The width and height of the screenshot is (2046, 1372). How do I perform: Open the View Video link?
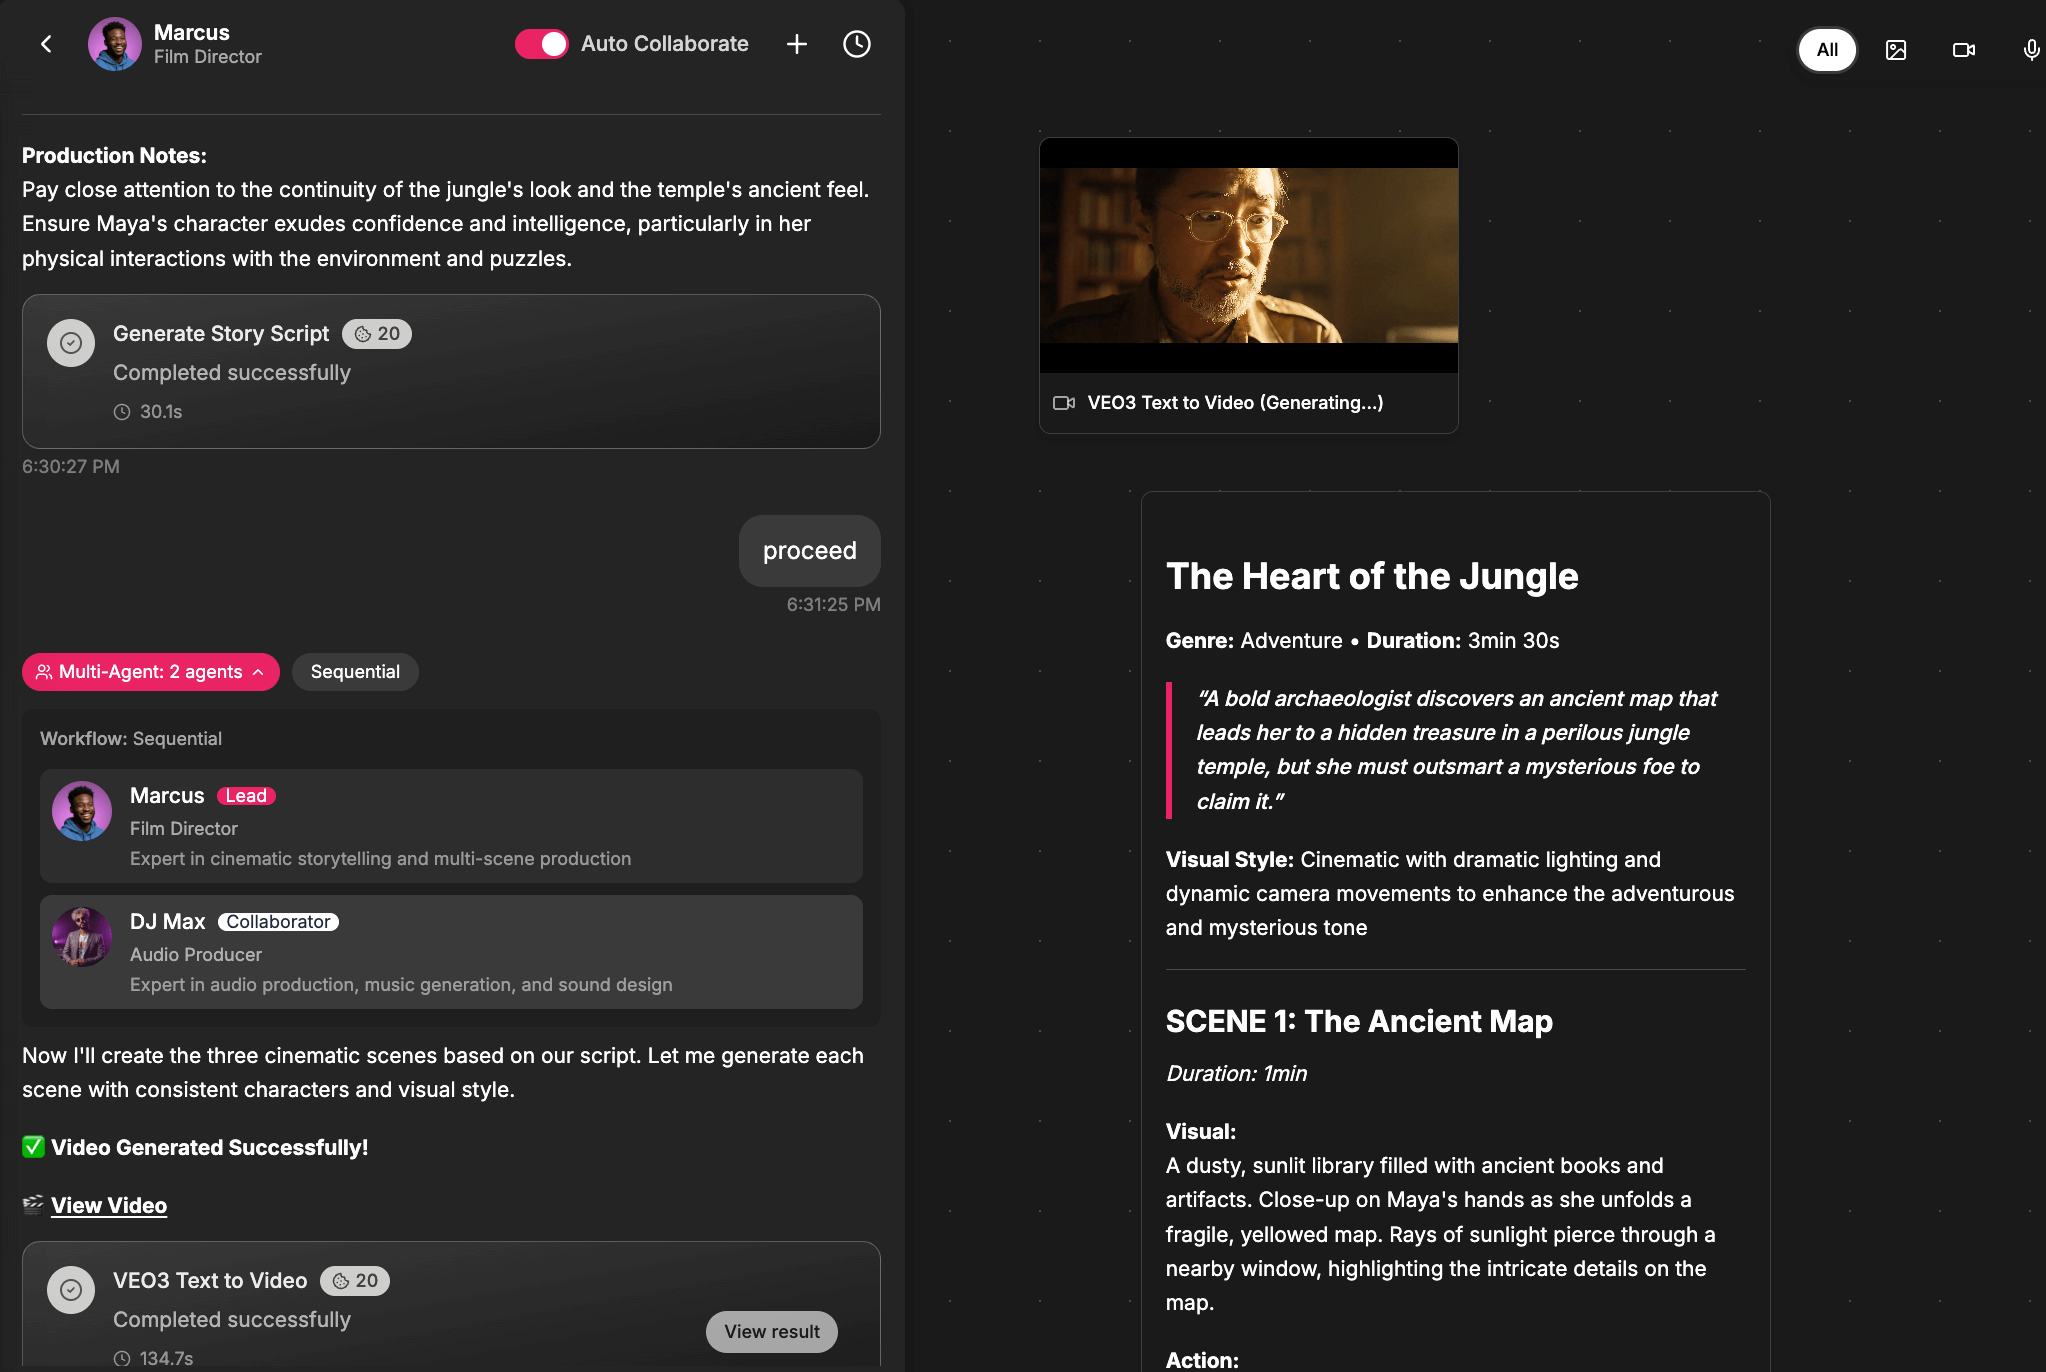point(109,1206)
